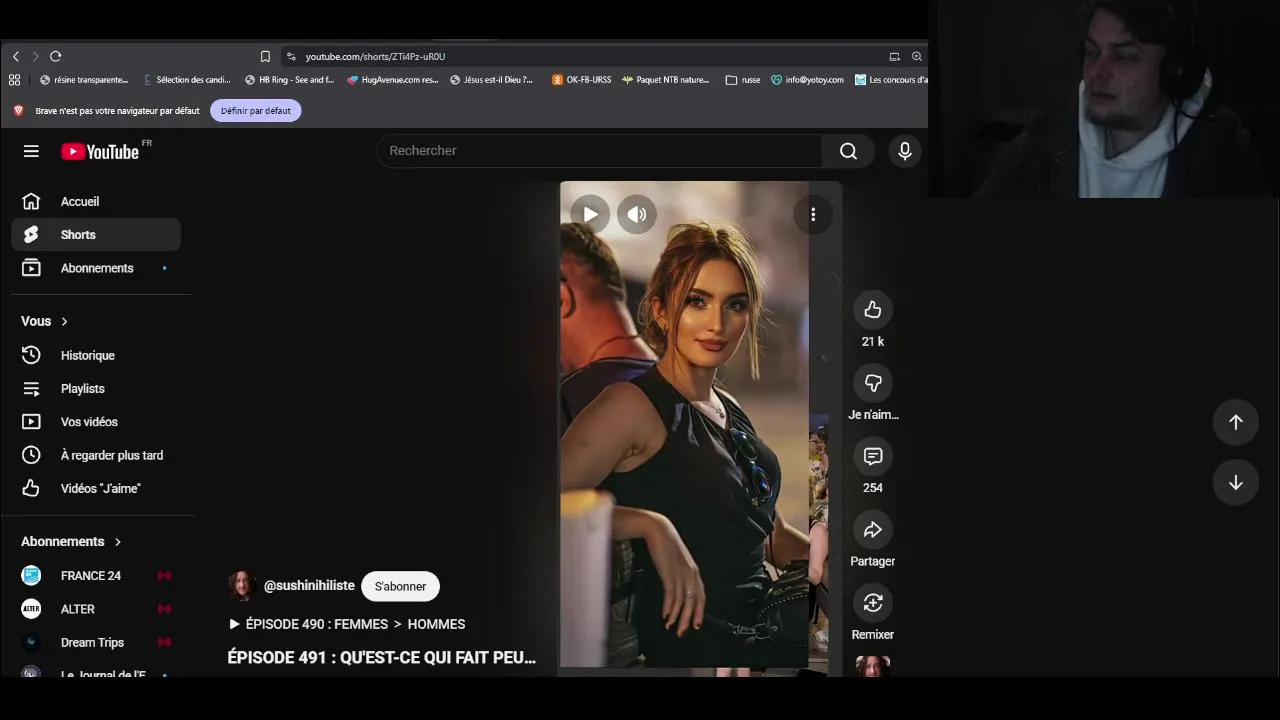
Task: Open the Sélection des candi... bookmark
Action: (x=187, y=80)
